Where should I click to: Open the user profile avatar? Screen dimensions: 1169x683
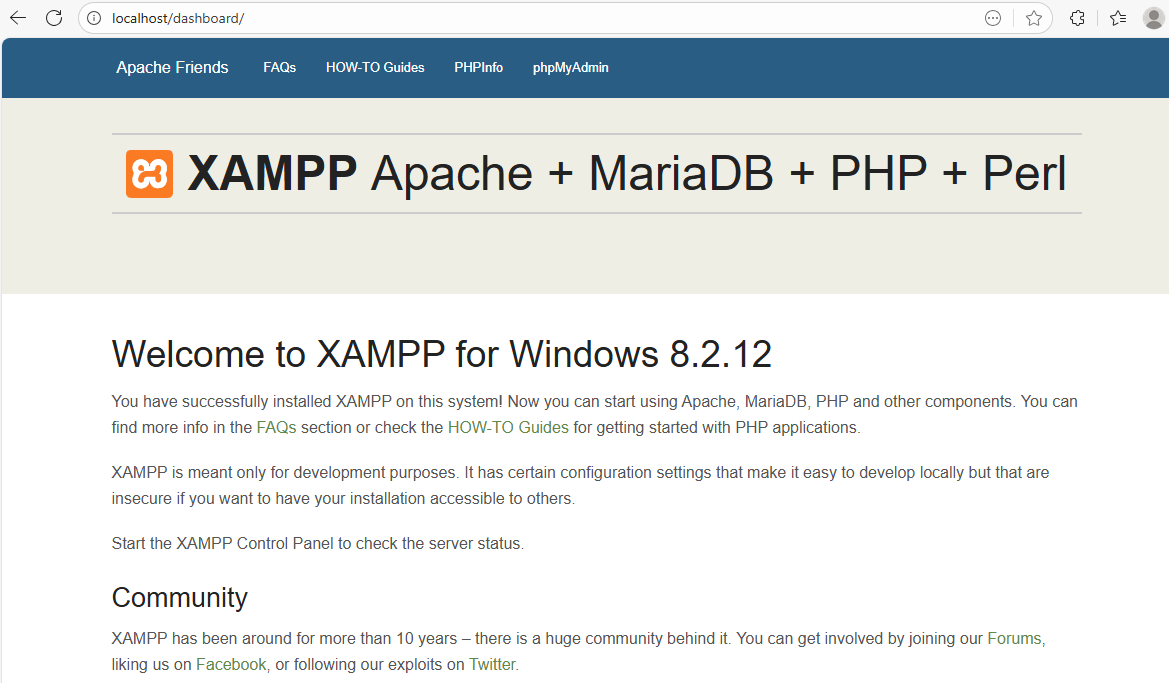click(x=1153, y=18)
